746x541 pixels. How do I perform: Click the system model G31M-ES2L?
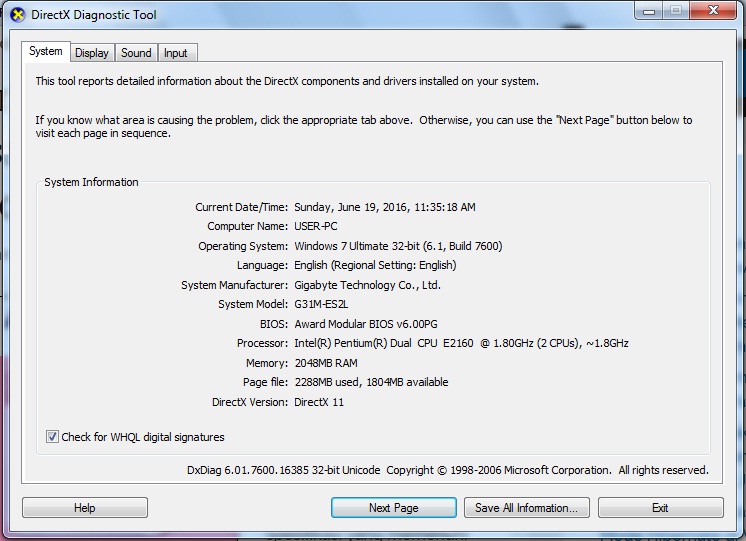(x=321, y=304)
